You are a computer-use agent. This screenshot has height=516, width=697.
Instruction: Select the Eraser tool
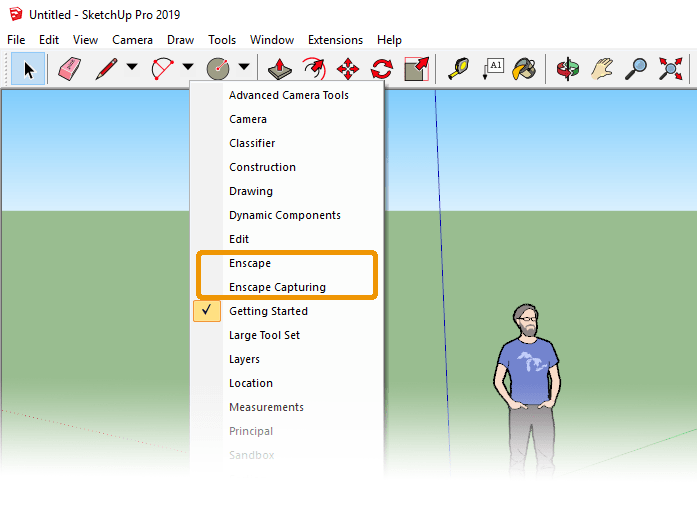click(x=69, y=69)
